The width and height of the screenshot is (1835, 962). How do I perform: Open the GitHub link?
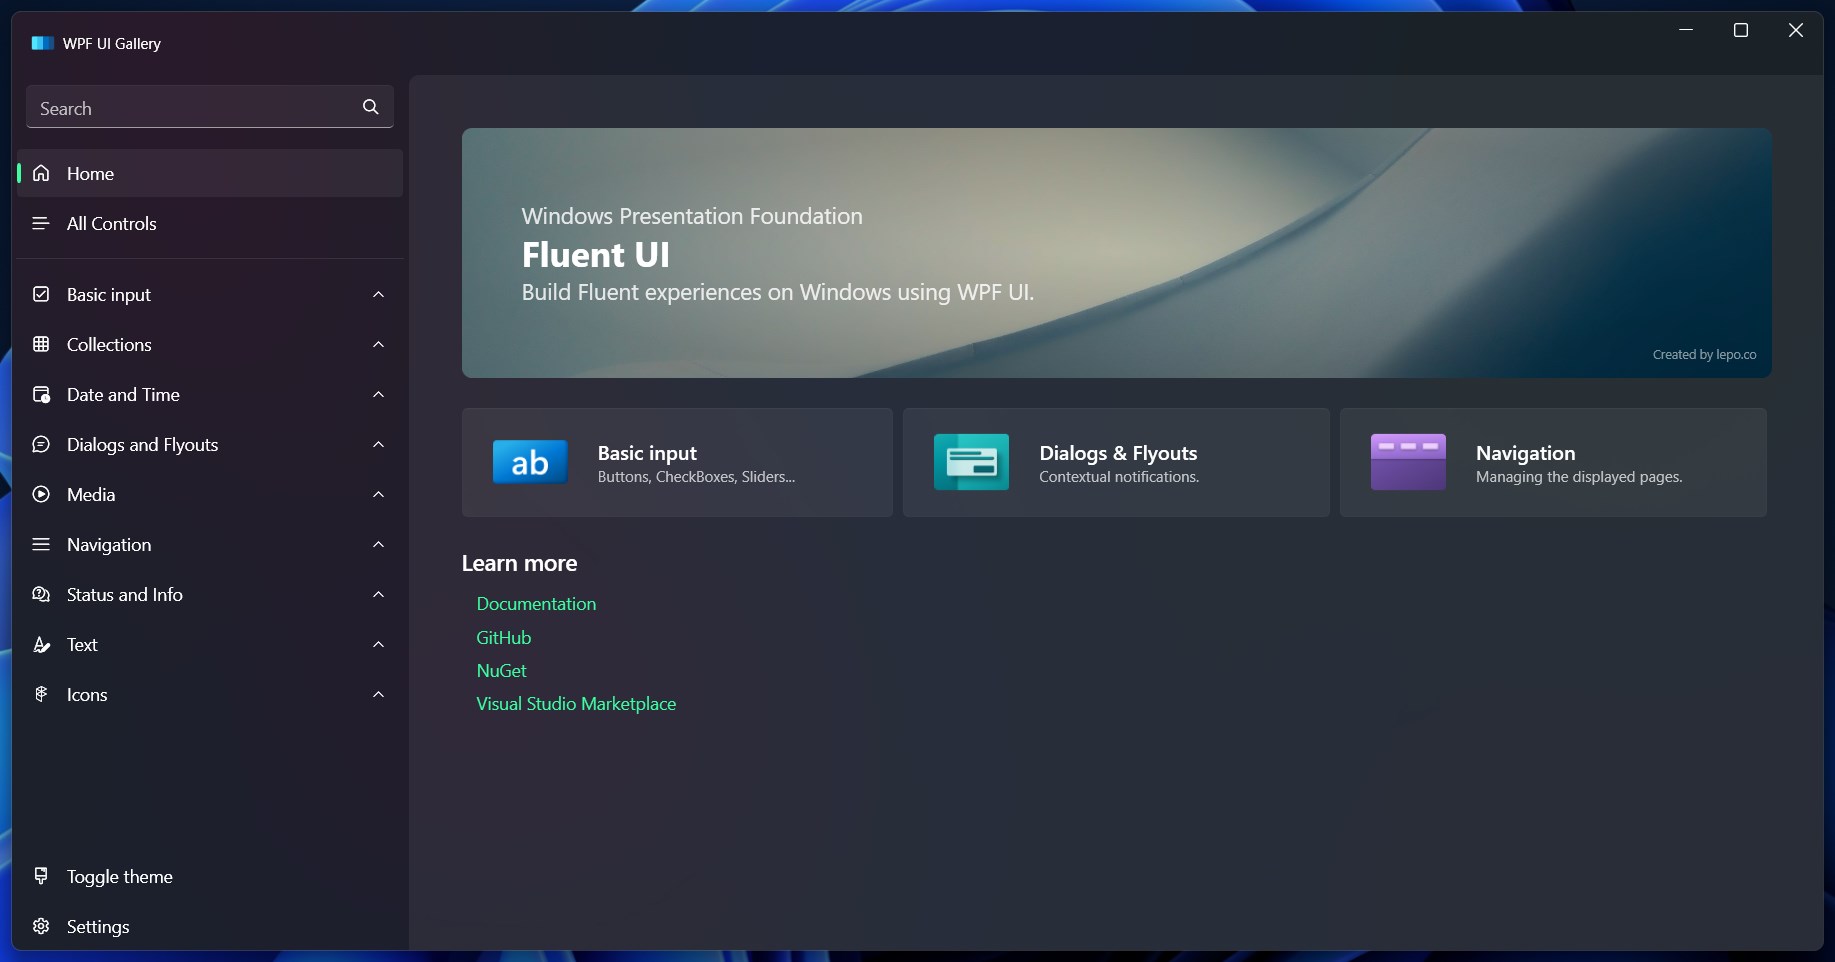pyautogui.click(x=504, y=638)
